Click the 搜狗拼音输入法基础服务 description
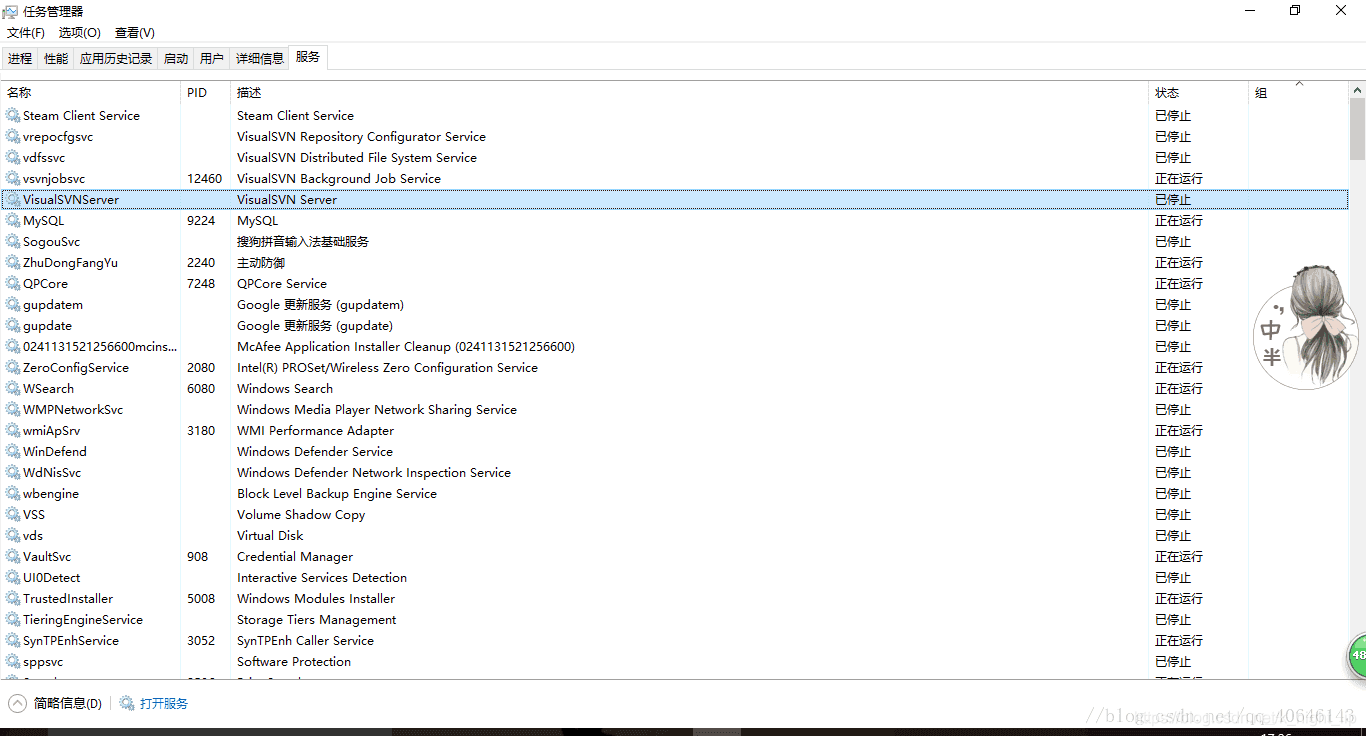1366x736 pixels. click(303, 242)
